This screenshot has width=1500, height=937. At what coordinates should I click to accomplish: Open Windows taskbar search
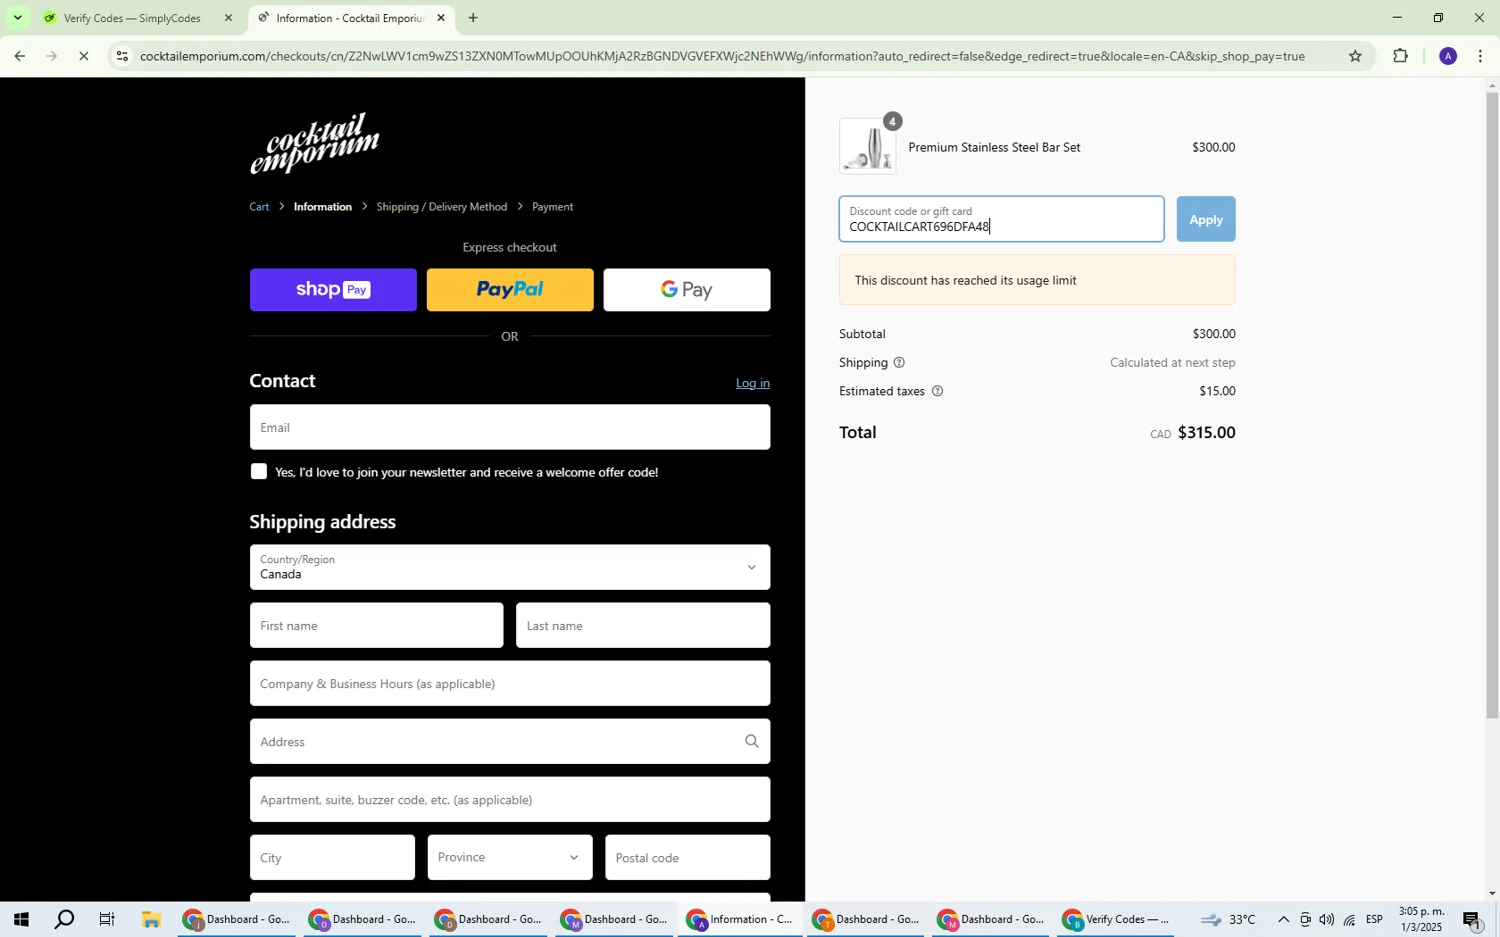64,920
